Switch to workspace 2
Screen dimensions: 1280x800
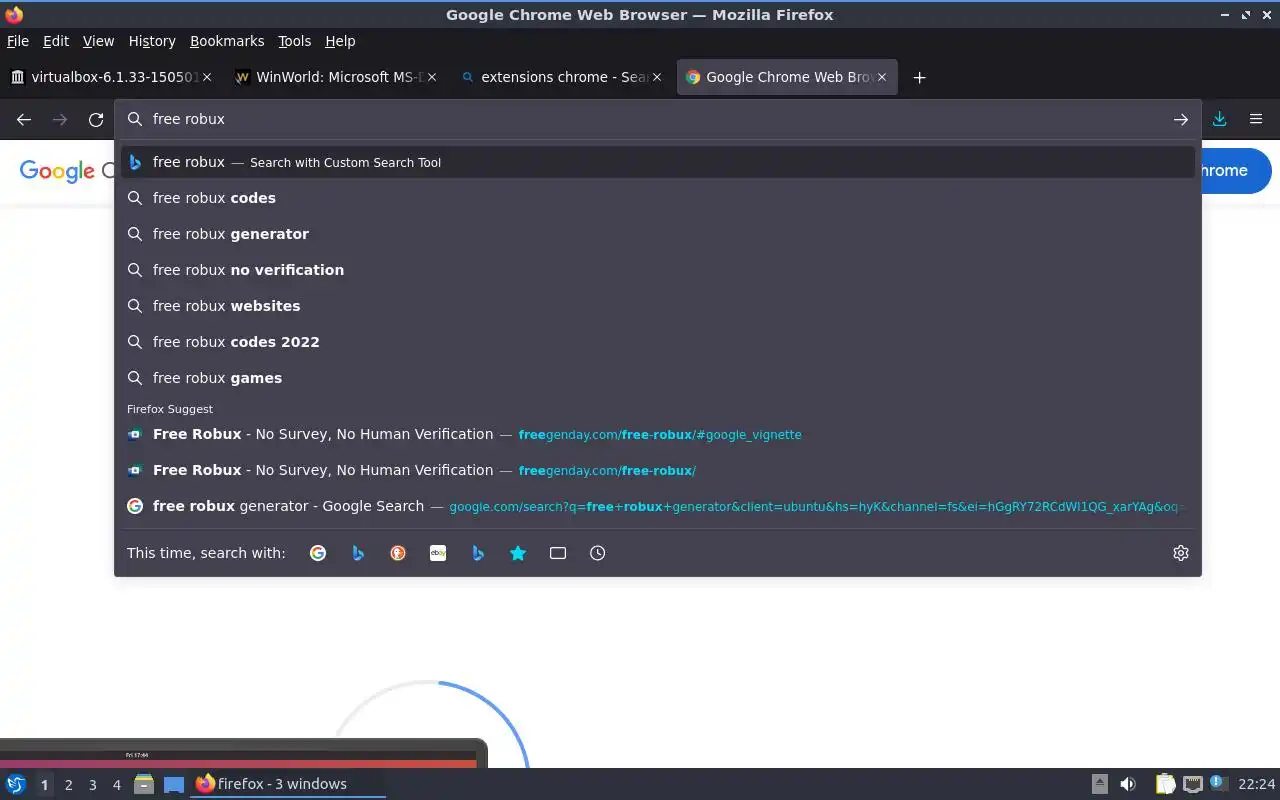68,785
